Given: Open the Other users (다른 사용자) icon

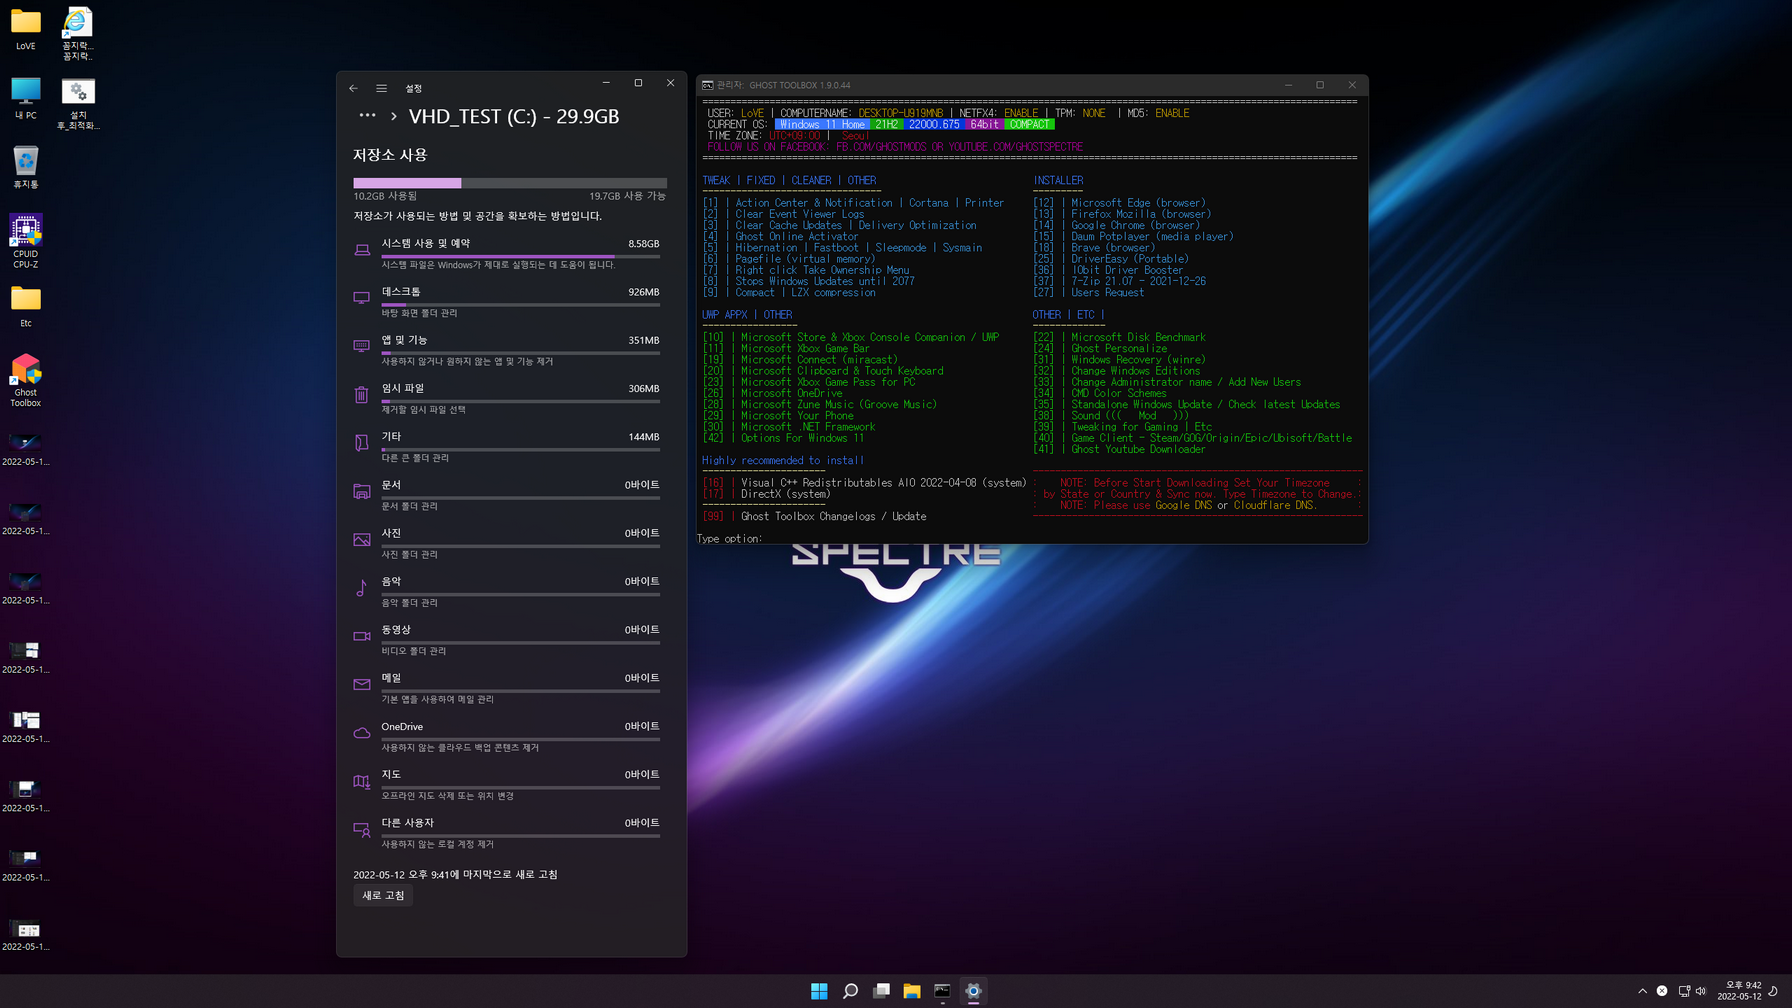Looking at the screenshot, I should tap(362, 830).
